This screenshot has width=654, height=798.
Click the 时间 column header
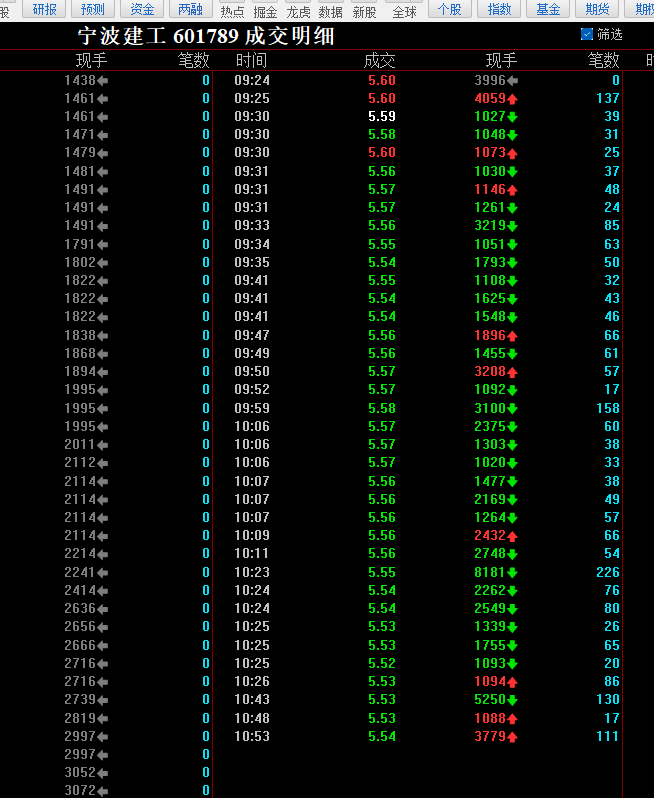251,61
